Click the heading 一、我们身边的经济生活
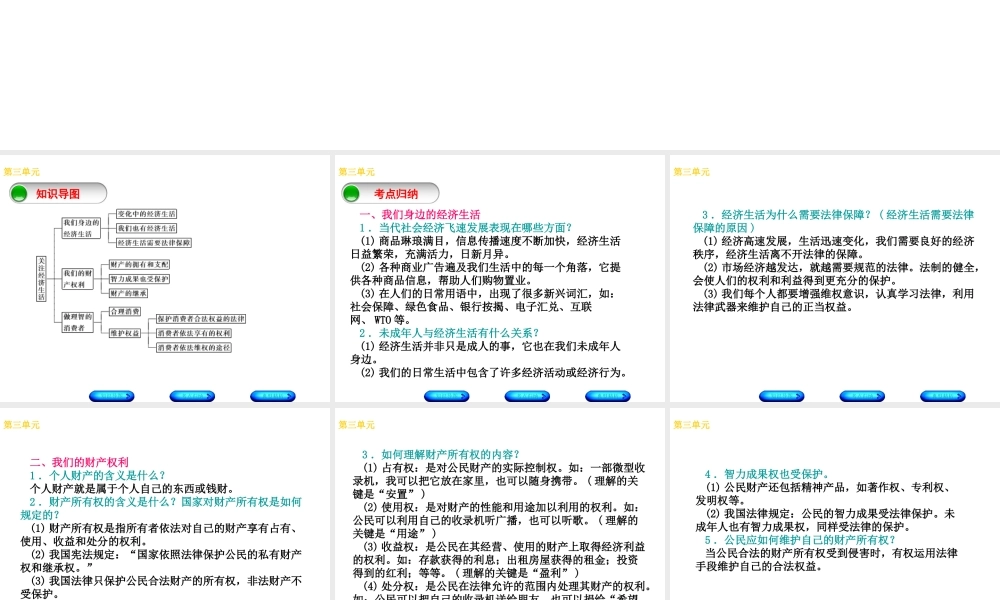This screenshot has height=600, width=1000. 420,215
